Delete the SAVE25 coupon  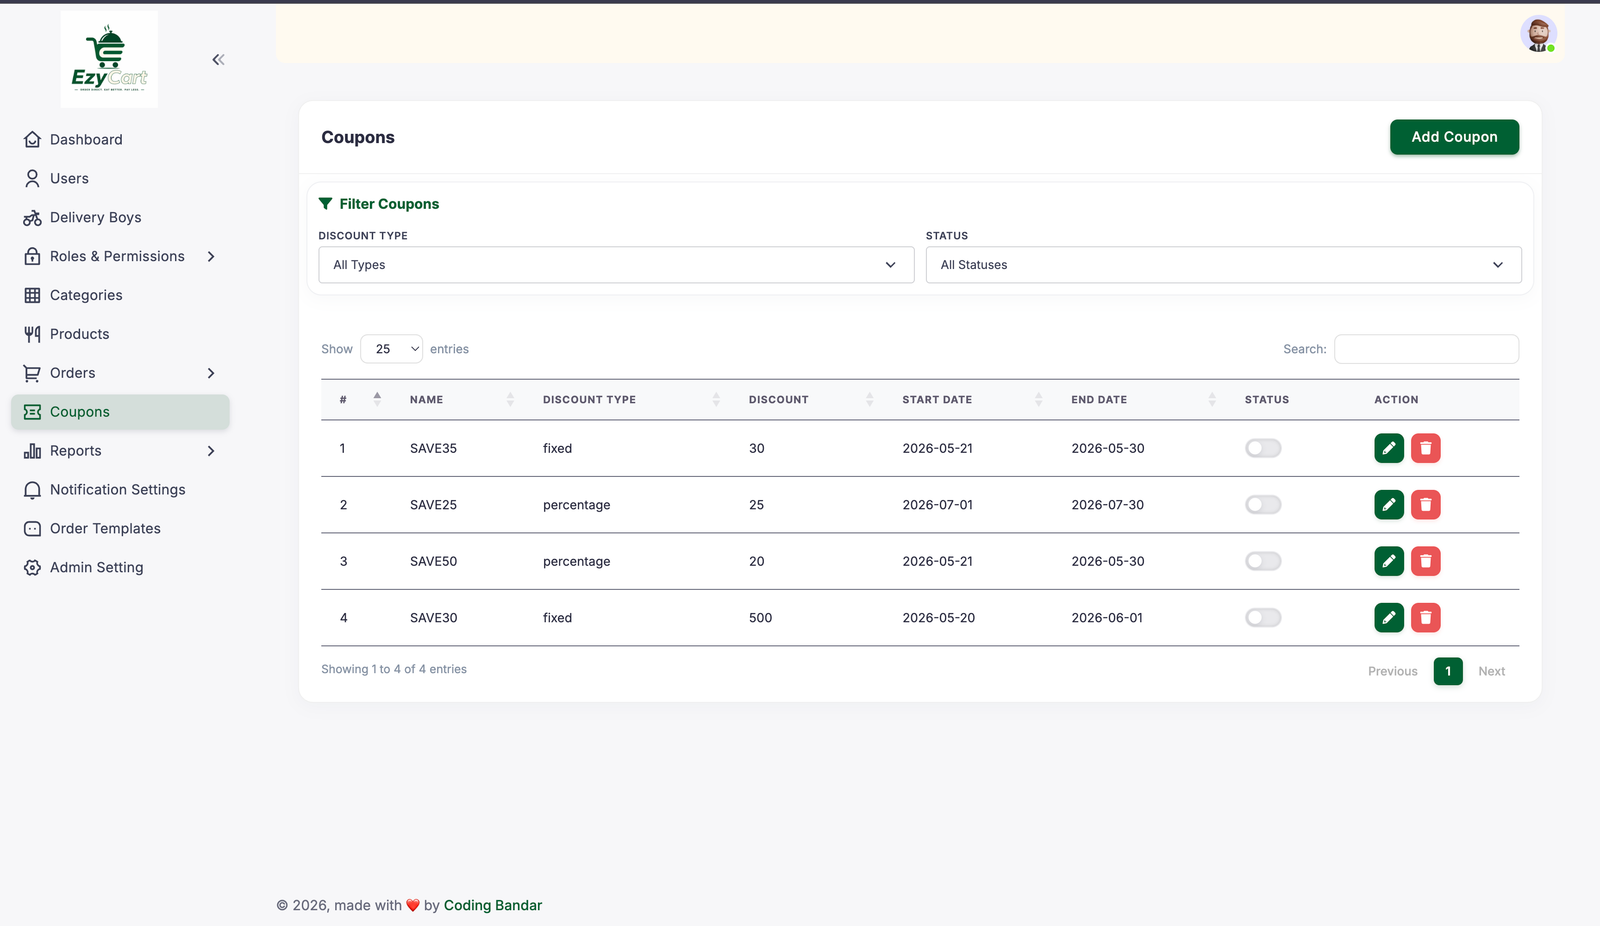point(1426,505)
